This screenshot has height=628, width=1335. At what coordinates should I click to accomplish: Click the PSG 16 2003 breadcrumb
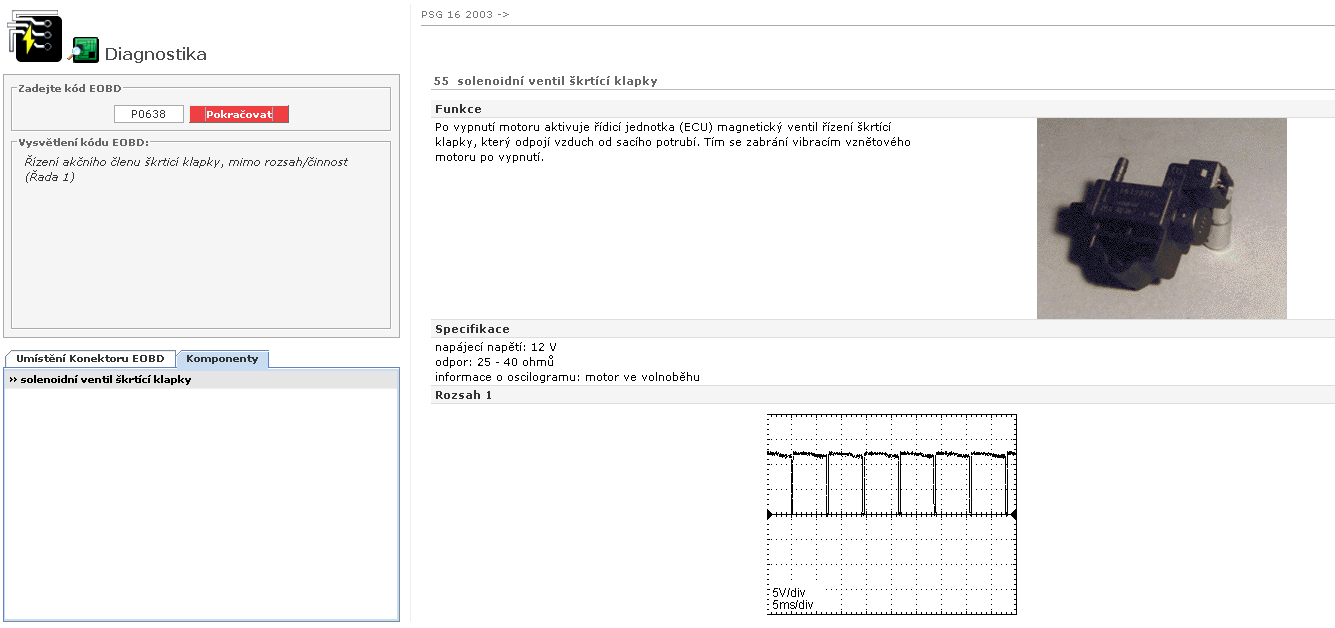click(x=465, y=15)
